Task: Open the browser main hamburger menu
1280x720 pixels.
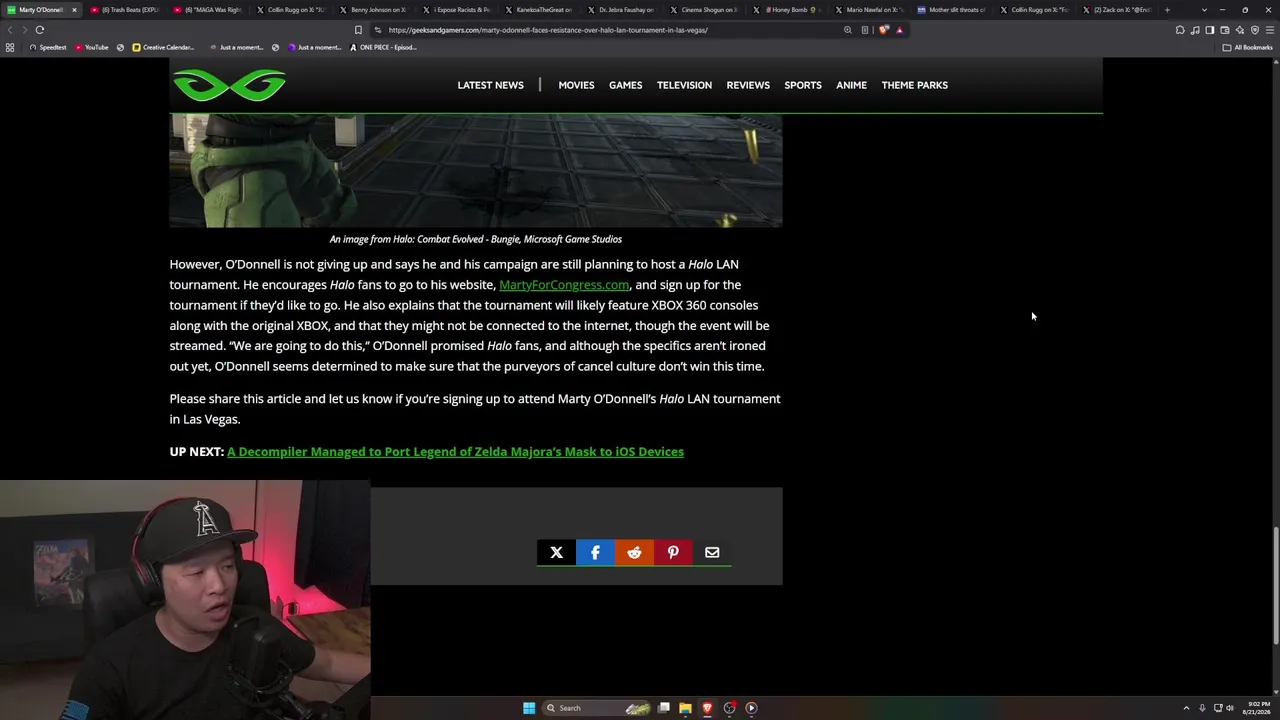Action: click(1270, 30)
